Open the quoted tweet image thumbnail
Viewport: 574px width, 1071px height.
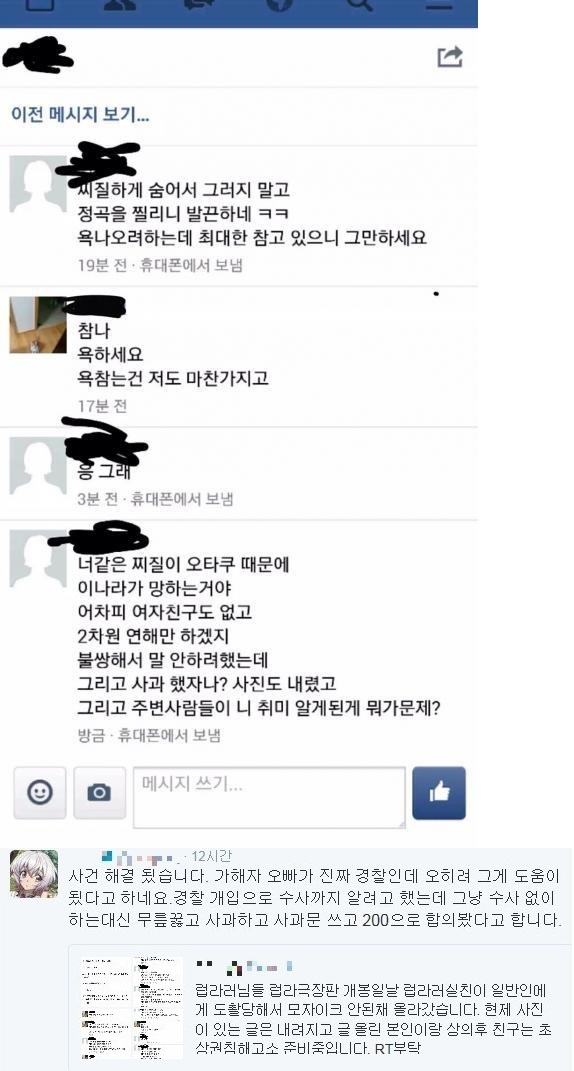[x=132, y=1007]
